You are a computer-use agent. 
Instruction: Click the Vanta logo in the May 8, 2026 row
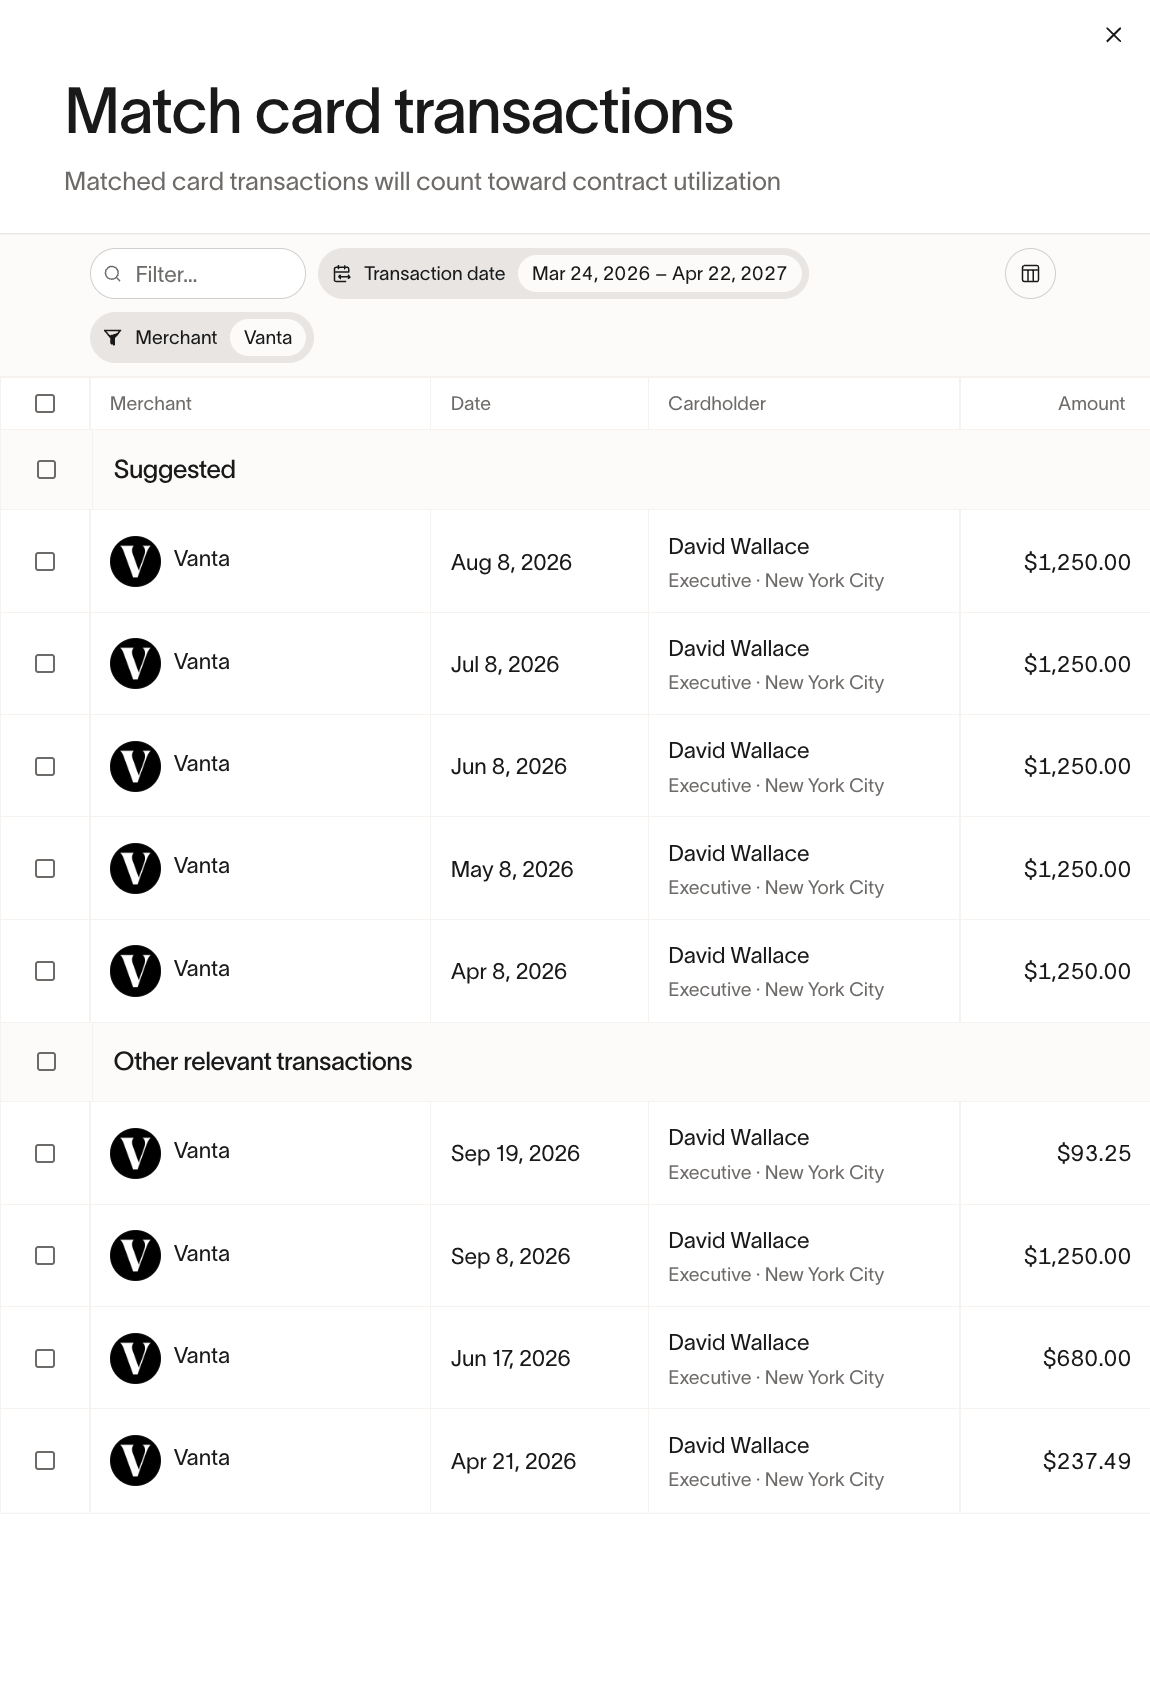pos(135,868)
